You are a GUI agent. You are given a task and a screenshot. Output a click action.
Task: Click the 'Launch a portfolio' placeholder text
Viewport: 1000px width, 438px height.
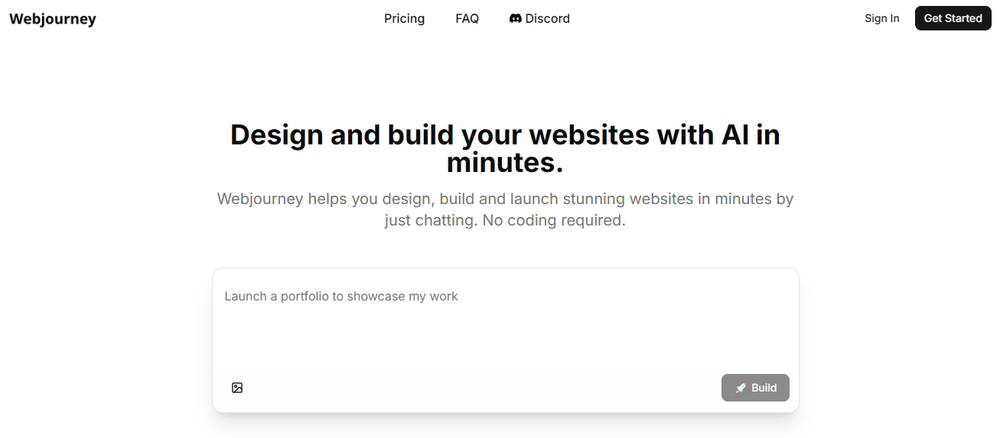tap(341, 296)
